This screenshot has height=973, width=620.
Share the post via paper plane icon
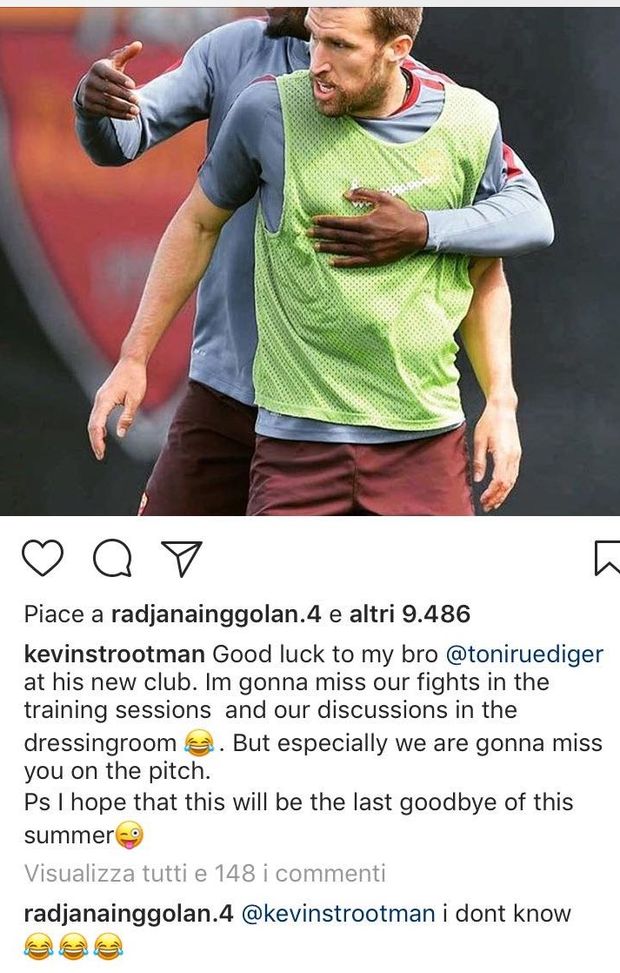(181, 558)
